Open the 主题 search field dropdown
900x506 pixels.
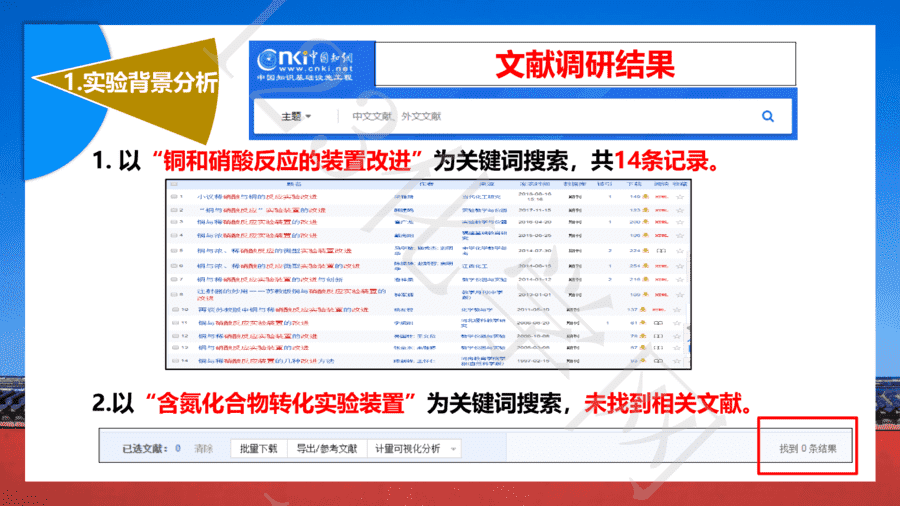(296, 116)
